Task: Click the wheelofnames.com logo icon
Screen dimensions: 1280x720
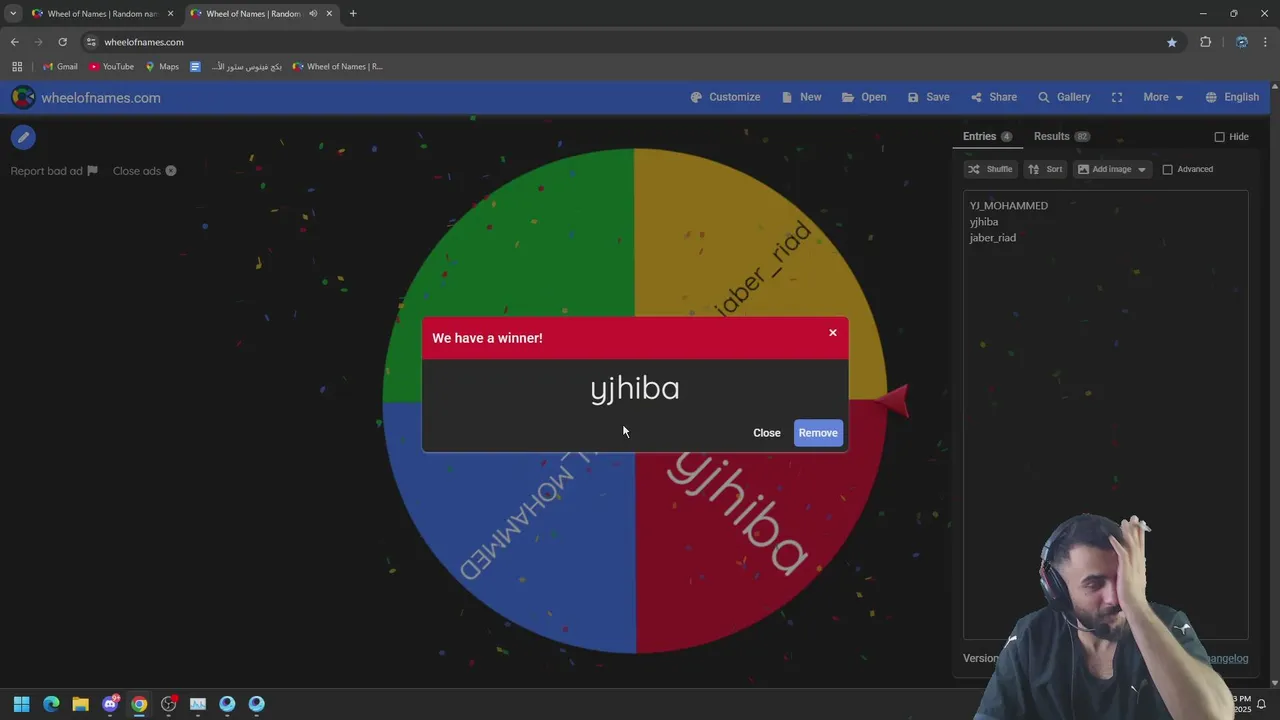Action: (23, 97)
